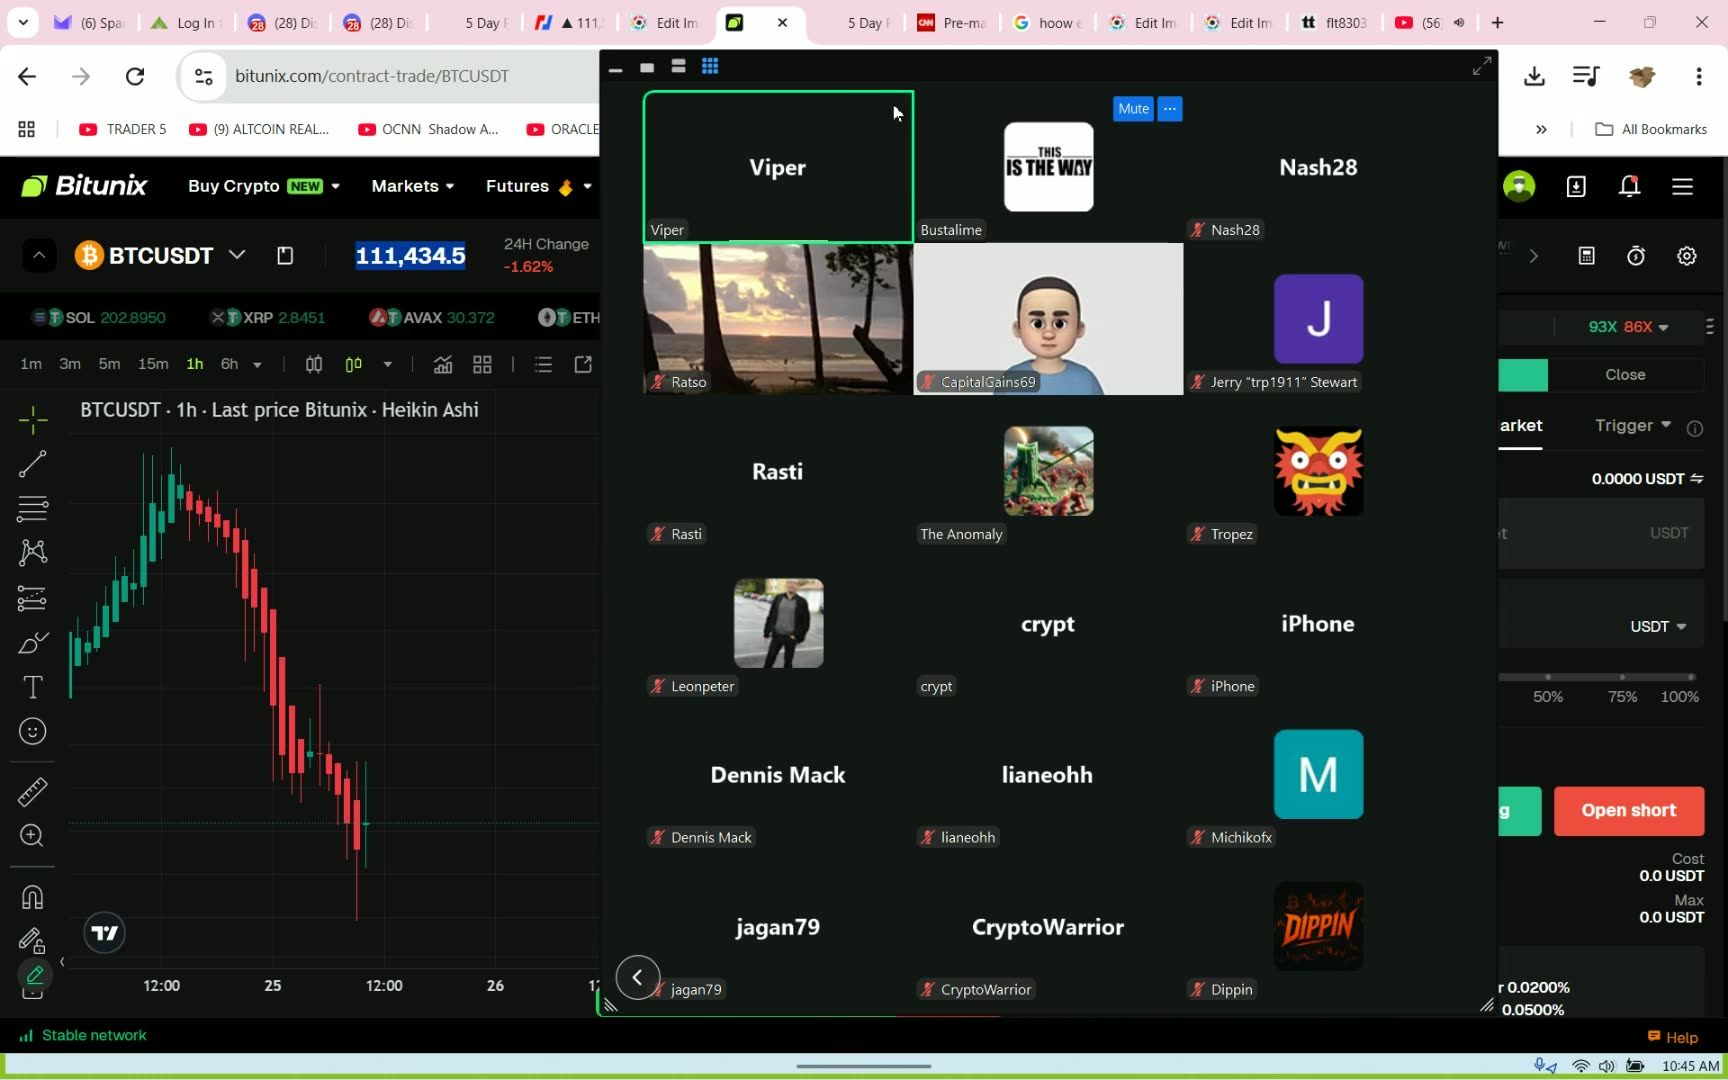The width and height of the screenshot is (1728, 1080).
Task: Activate the zoom in tool on chart
Action: tap(33, 836)
